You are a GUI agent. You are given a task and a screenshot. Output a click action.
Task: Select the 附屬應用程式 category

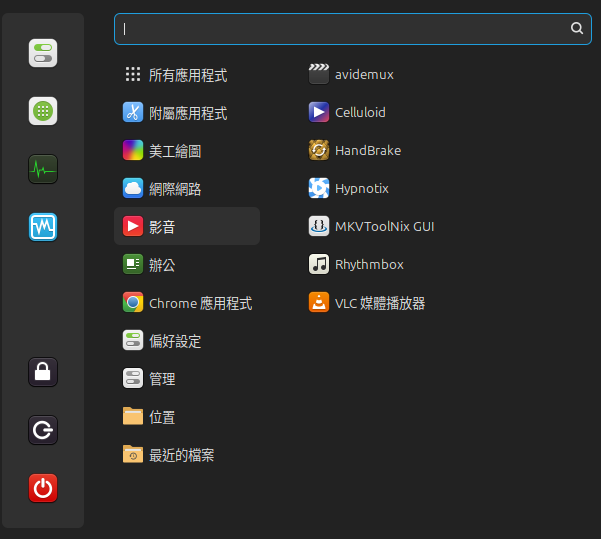click(187, 112)
